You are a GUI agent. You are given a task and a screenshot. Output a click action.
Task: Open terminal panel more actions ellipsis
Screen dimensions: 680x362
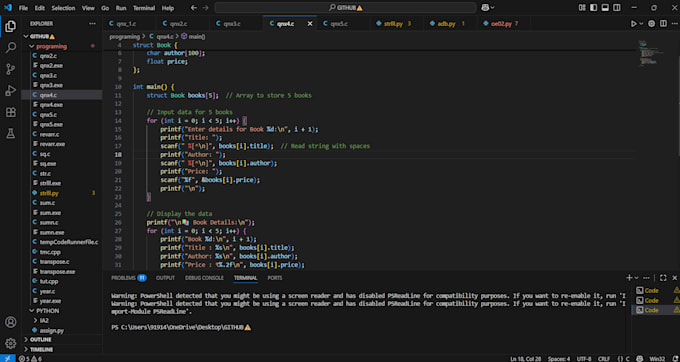(x=647, y=278)
